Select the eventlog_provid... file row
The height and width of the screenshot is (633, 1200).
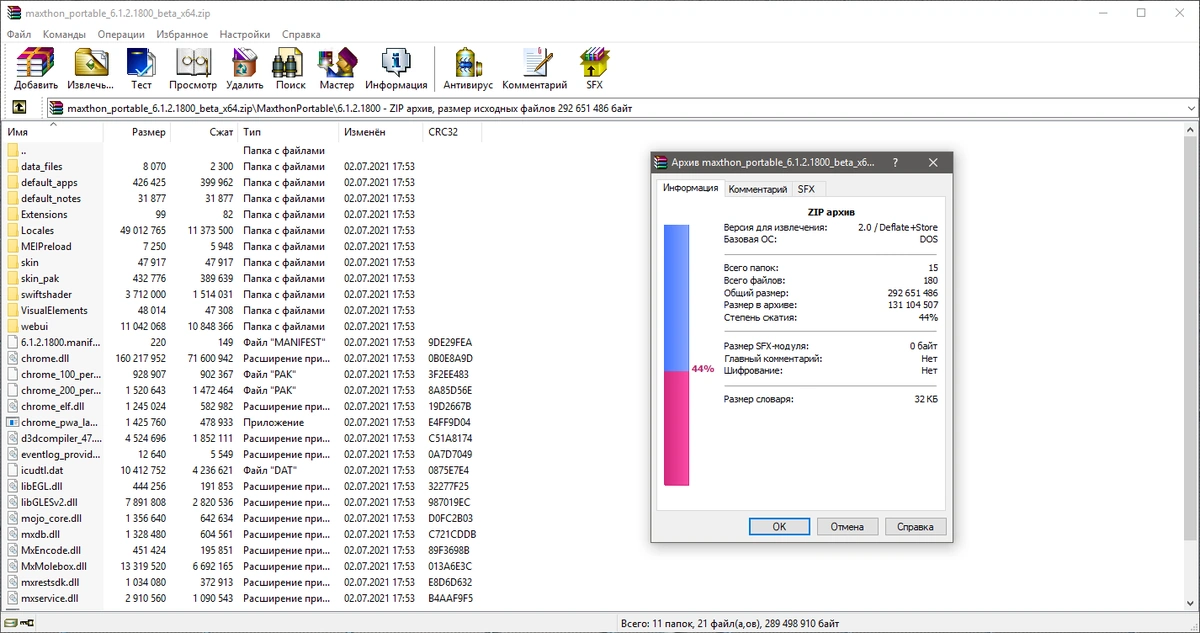coord(242,455)
